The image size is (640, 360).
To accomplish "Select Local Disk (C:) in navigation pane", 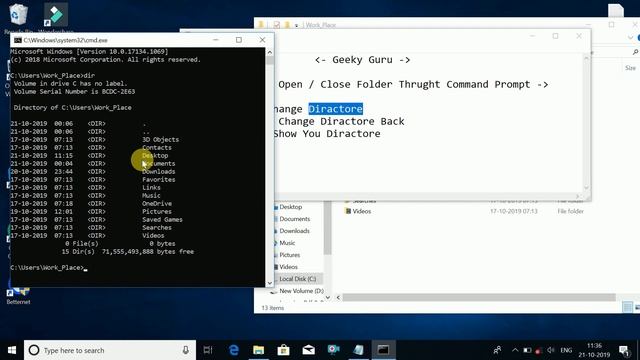I will tap(297, 279).
